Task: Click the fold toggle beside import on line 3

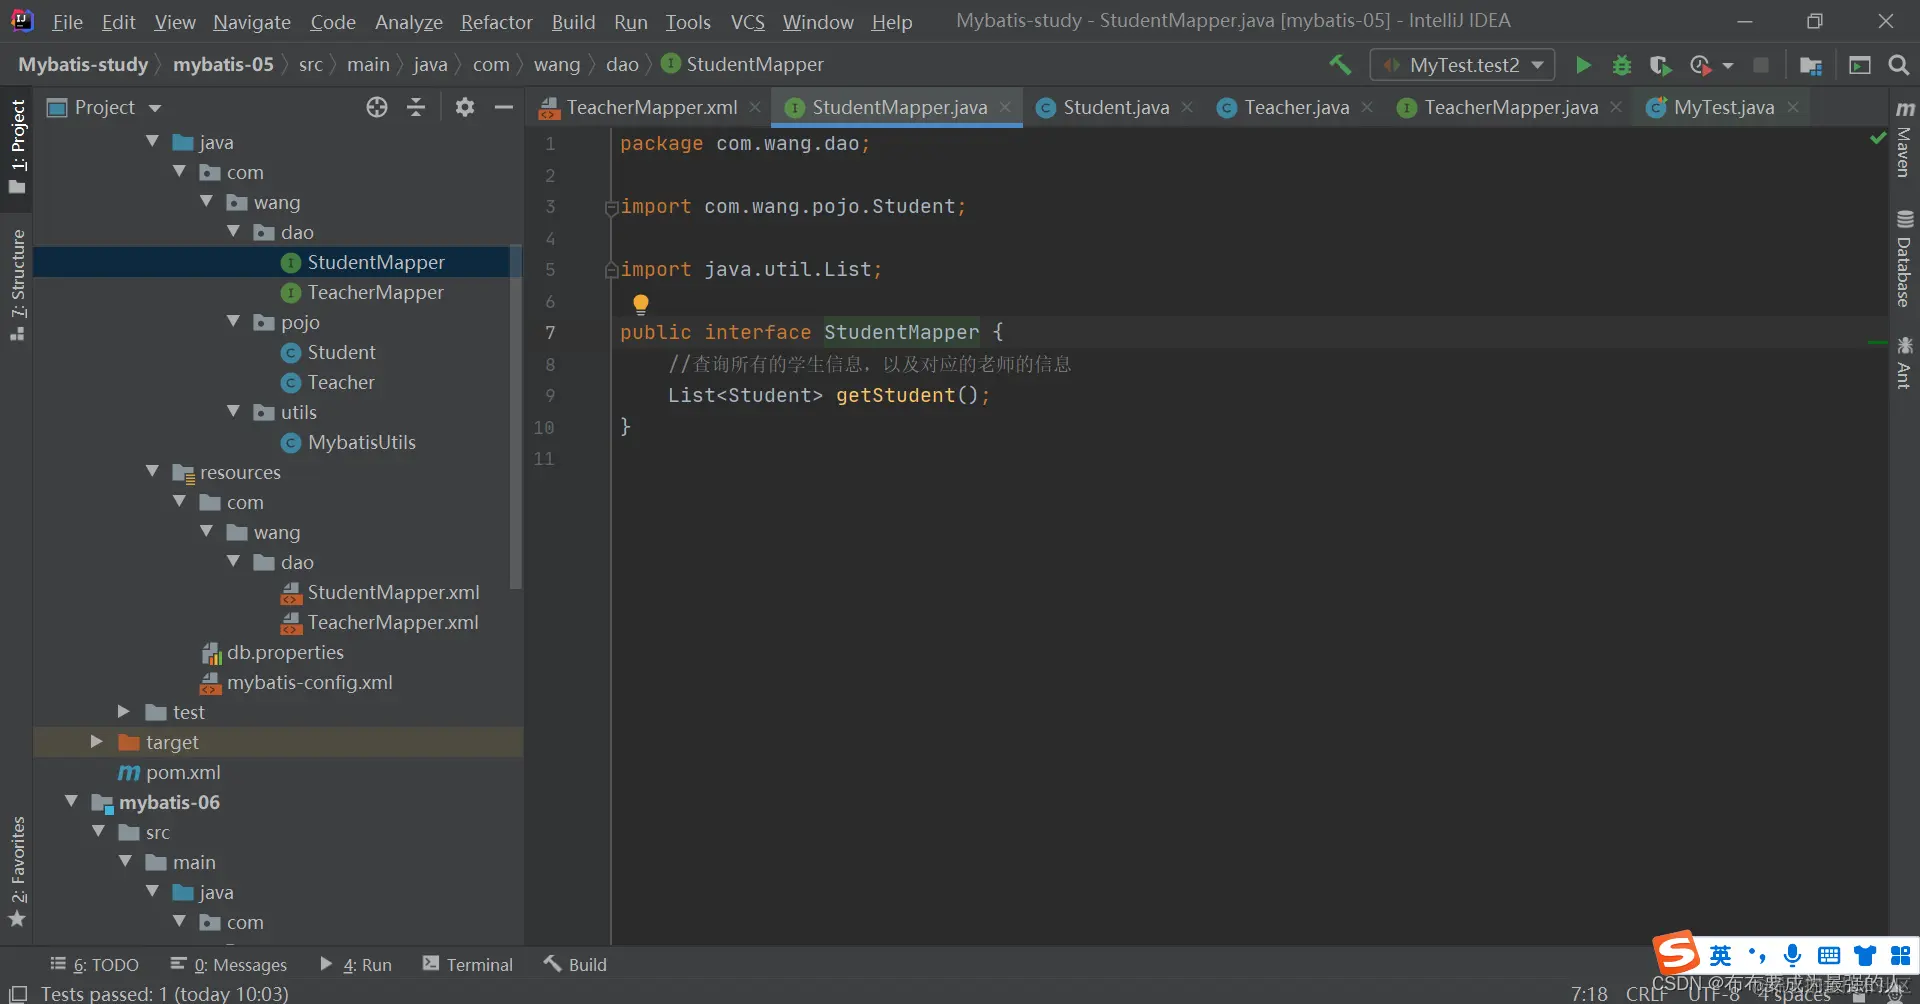Action: [x=611, y=208]
